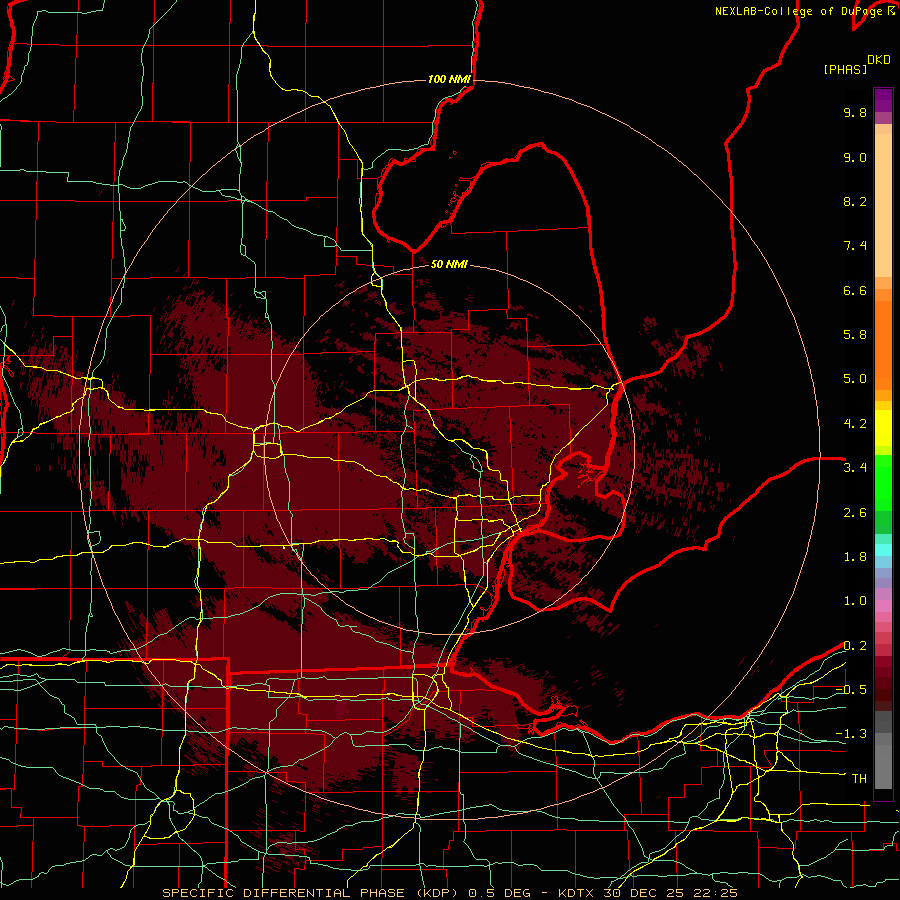Viewport: 900px width, 900px height.
Task: Click the 50 NMI range ring label
Action: pyautogui.click(x=449, y=264)
